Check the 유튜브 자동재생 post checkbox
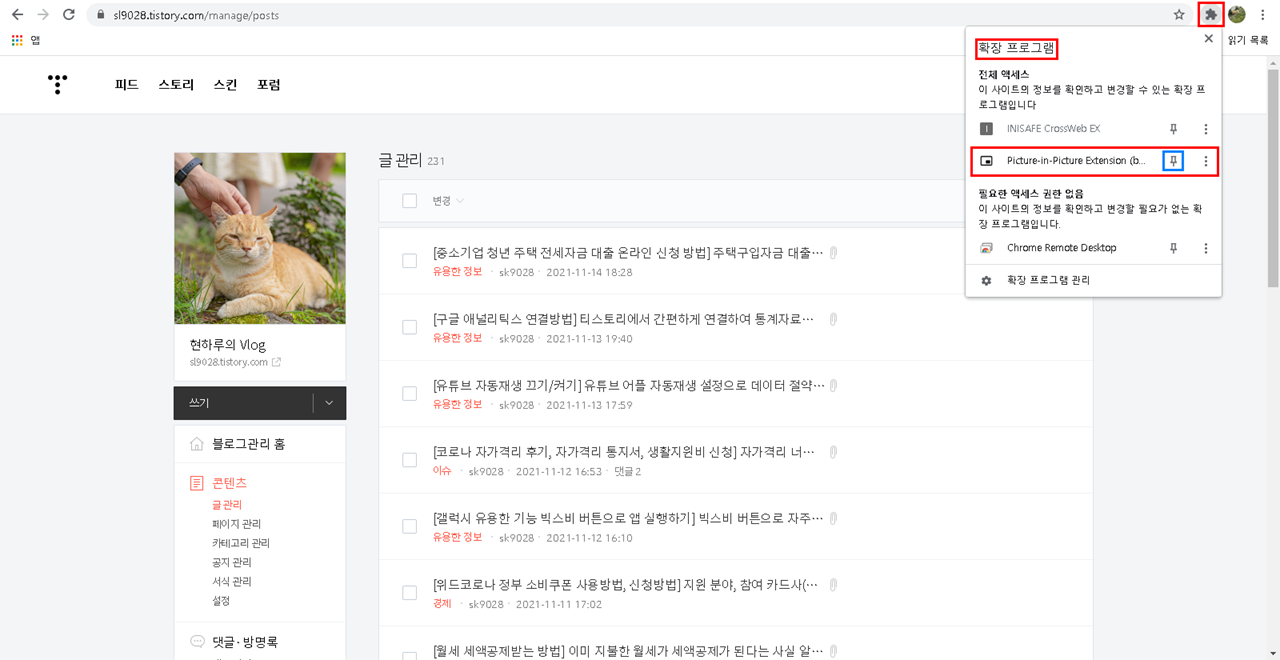Screen dimensions: 1280x660 (x=409, y=394)
